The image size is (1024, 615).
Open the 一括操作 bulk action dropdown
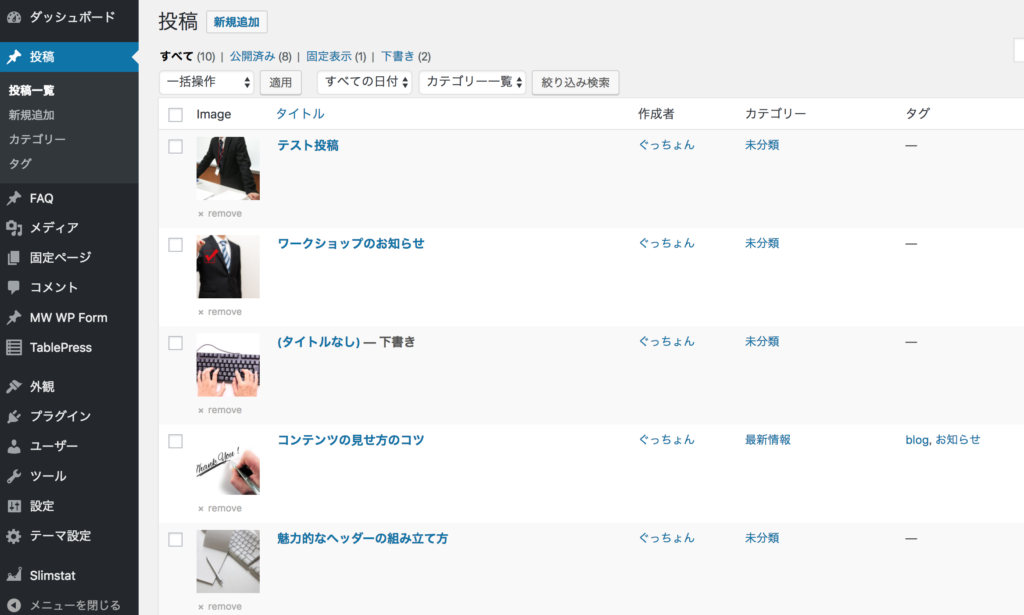tap(206, 82)
